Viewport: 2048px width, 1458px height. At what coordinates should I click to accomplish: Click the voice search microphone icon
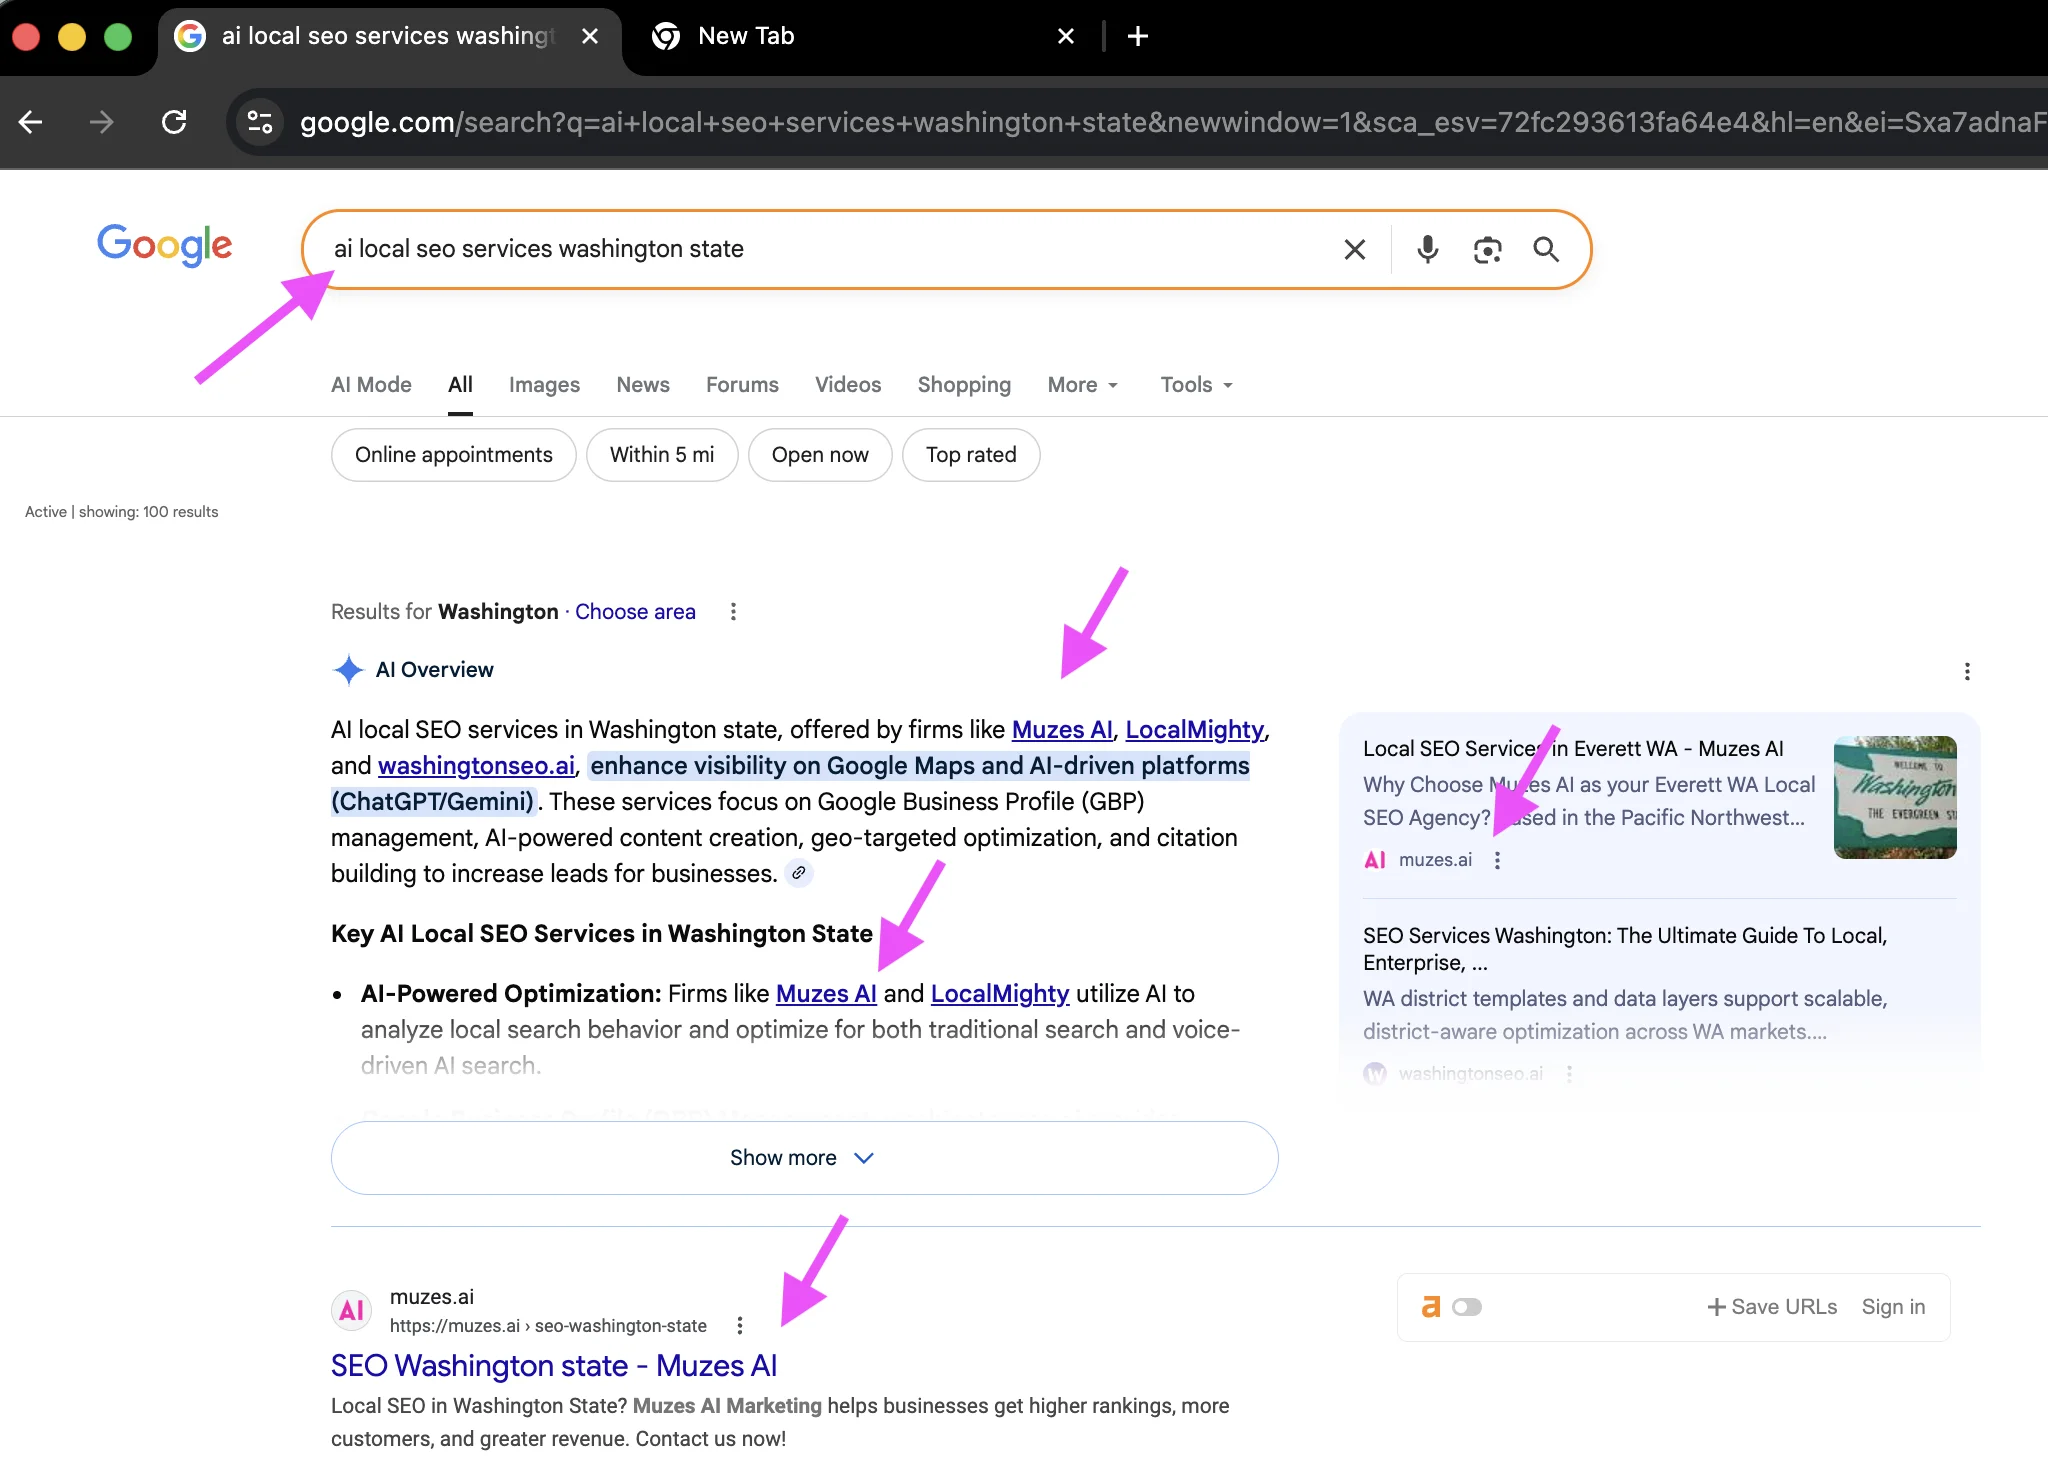coord(1427,249)
